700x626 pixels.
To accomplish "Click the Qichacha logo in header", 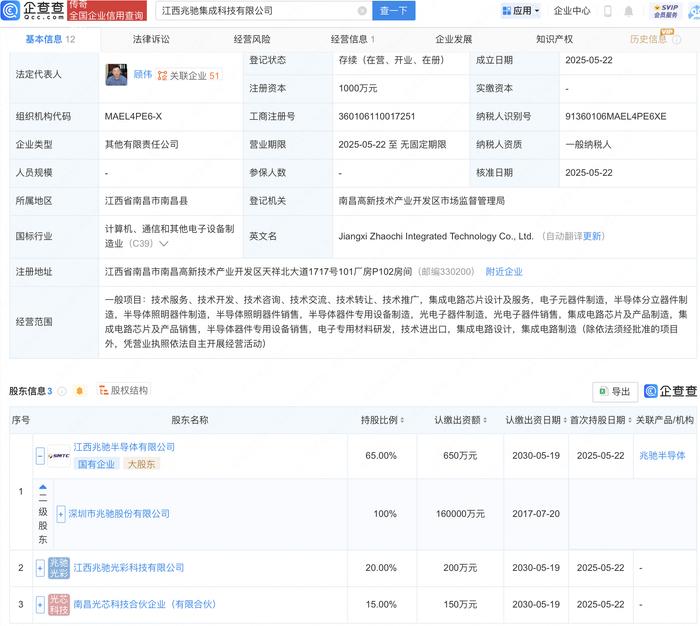I will (33, 10).
